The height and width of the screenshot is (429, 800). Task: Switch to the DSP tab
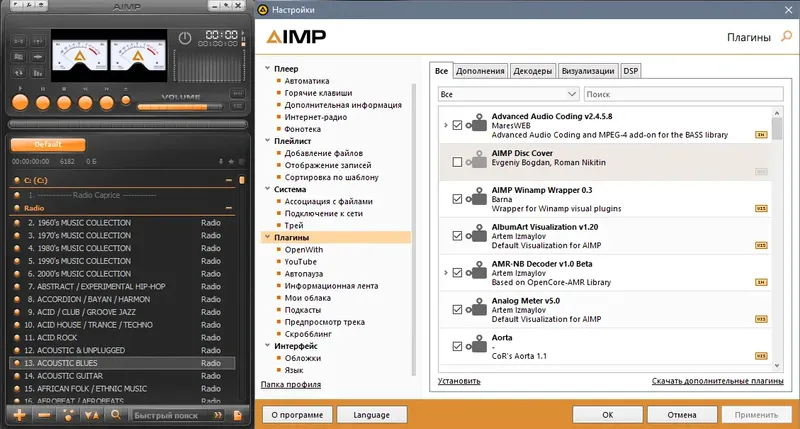click(631, 71)
